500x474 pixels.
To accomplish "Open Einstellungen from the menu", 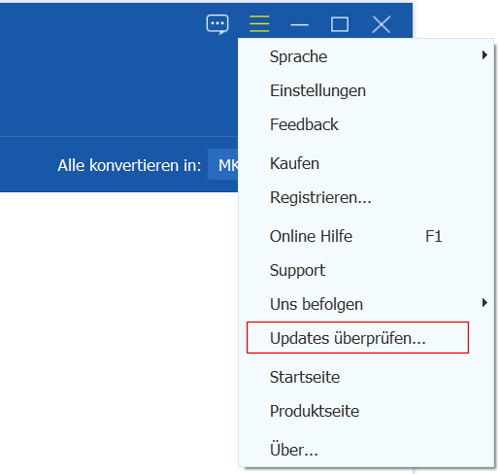I will 366,90.
